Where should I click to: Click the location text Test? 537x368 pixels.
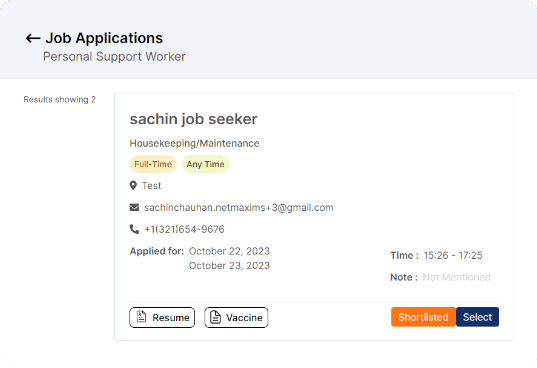151,186
